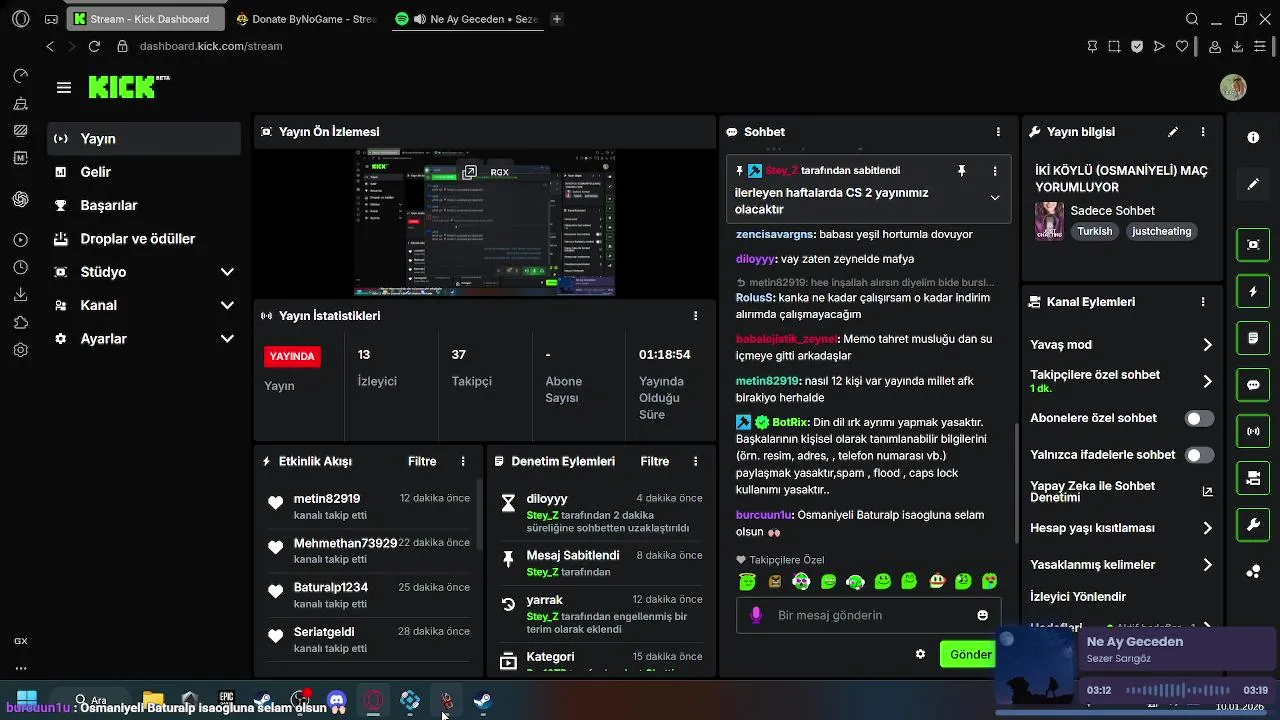Switch to Donate ByNoGame tab
This screenshot has height=720, width=1280.
[x=307, y=19]
